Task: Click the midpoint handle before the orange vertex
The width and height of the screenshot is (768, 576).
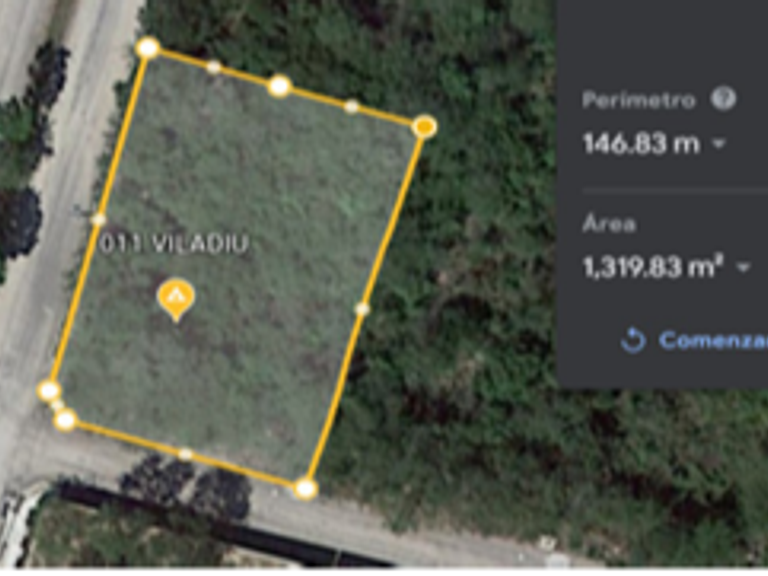Action: pyautogui.click(x=352, y=106)
